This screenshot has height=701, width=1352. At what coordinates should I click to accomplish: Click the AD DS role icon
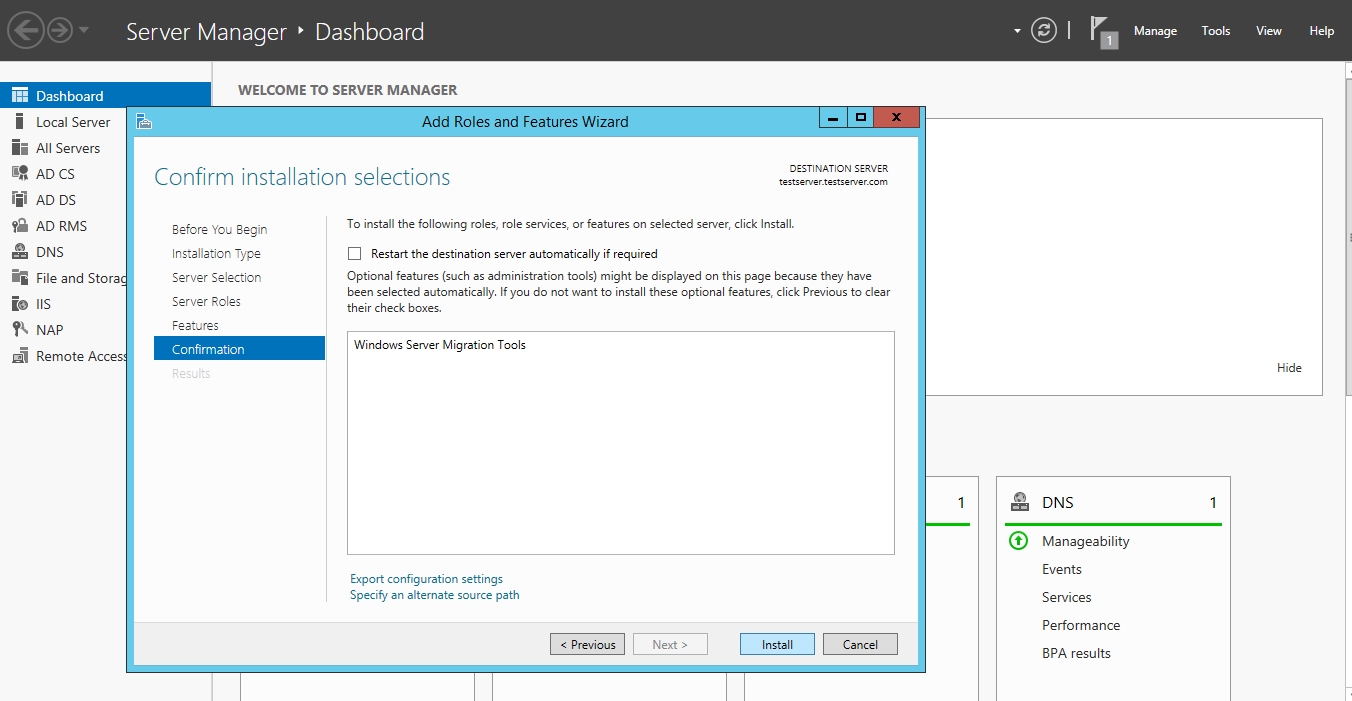[20, 200]
